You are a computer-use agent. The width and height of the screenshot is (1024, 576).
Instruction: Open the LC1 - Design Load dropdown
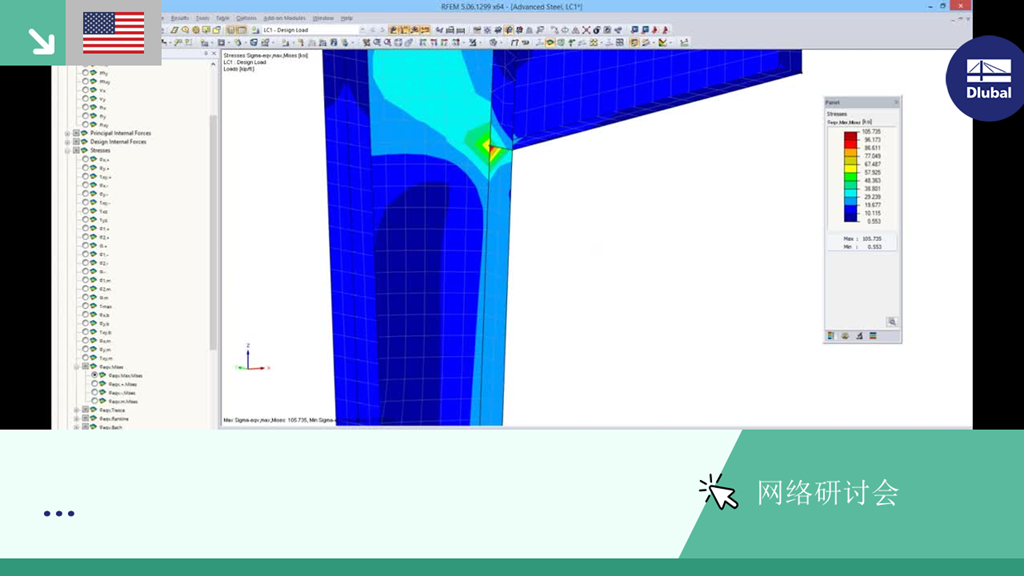pyautogui.click(x=362, y=30)
